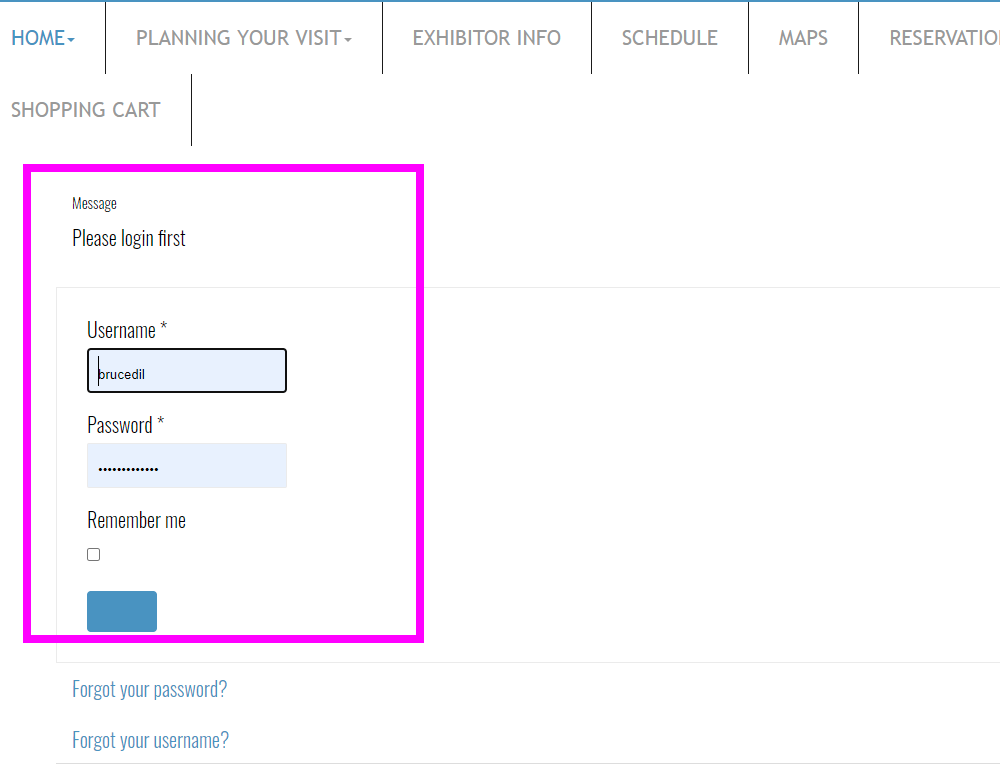Click the Password field label
Image resolution: width=1000 pixels, height=773 pixels.
(x=119, y=425)
